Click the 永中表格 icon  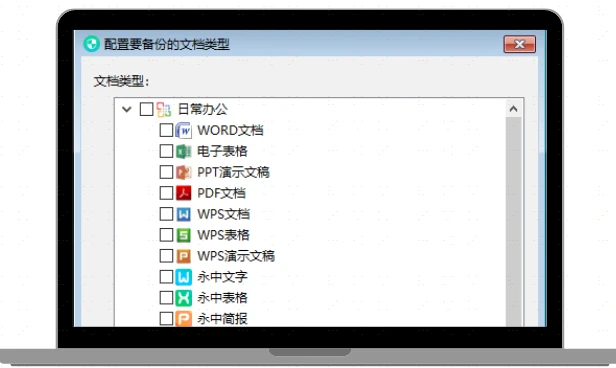tap(183, 298)
